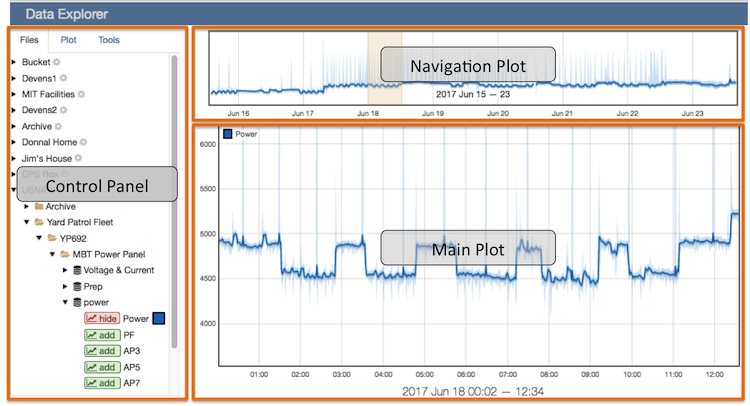This screenshot has height=406, width=750.
Task: Add AP3 element to the plot
Action: point(102,351)
